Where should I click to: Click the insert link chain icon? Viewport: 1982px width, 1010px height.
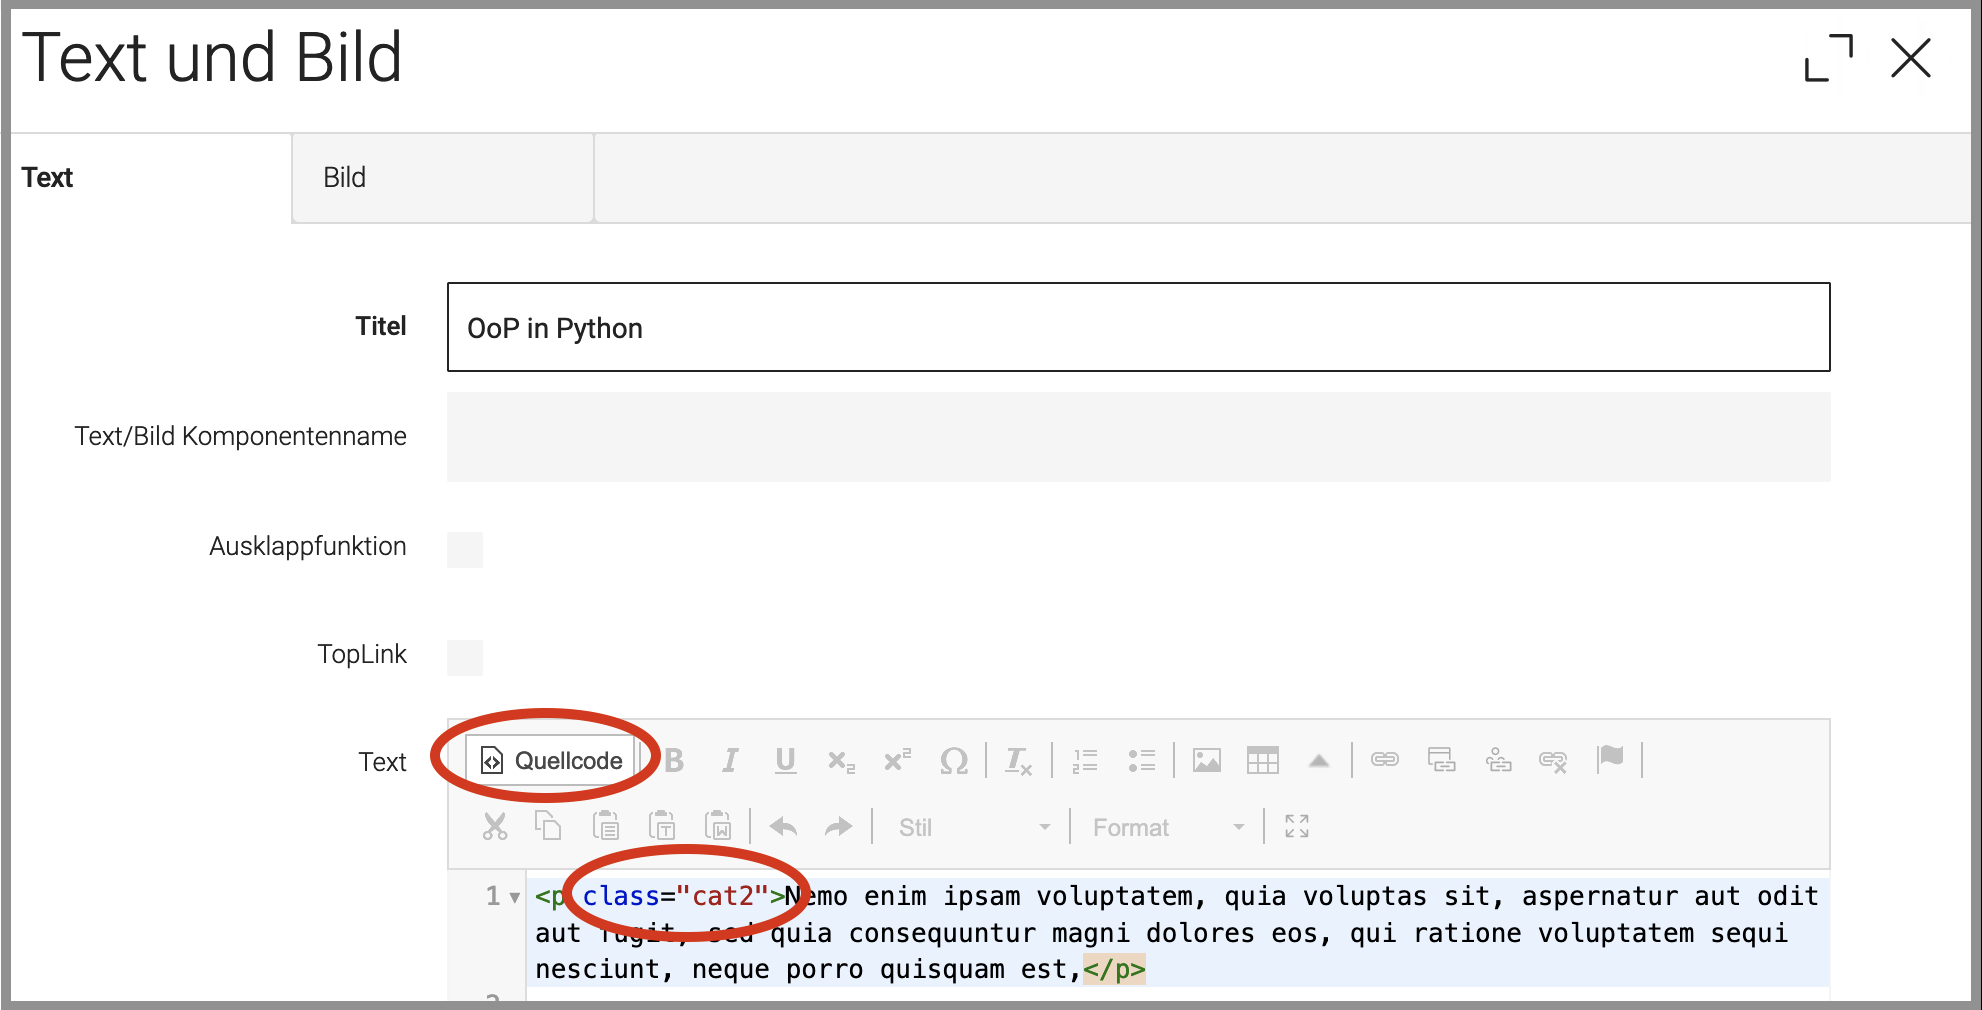(x=1384, y=760)
